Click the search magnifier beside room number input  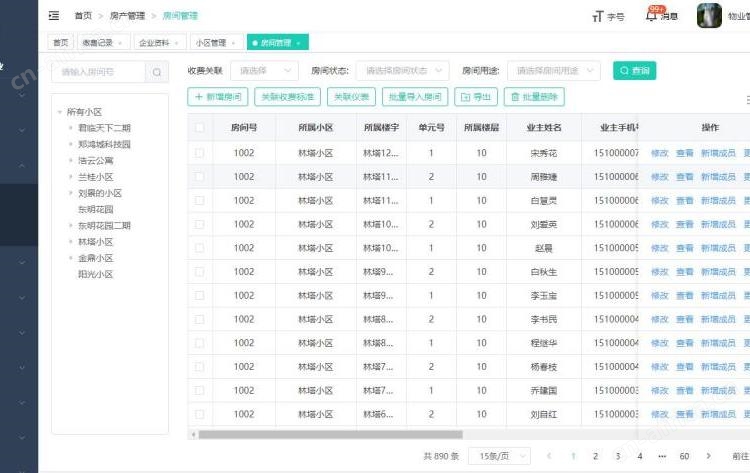(x=157, y=72)
